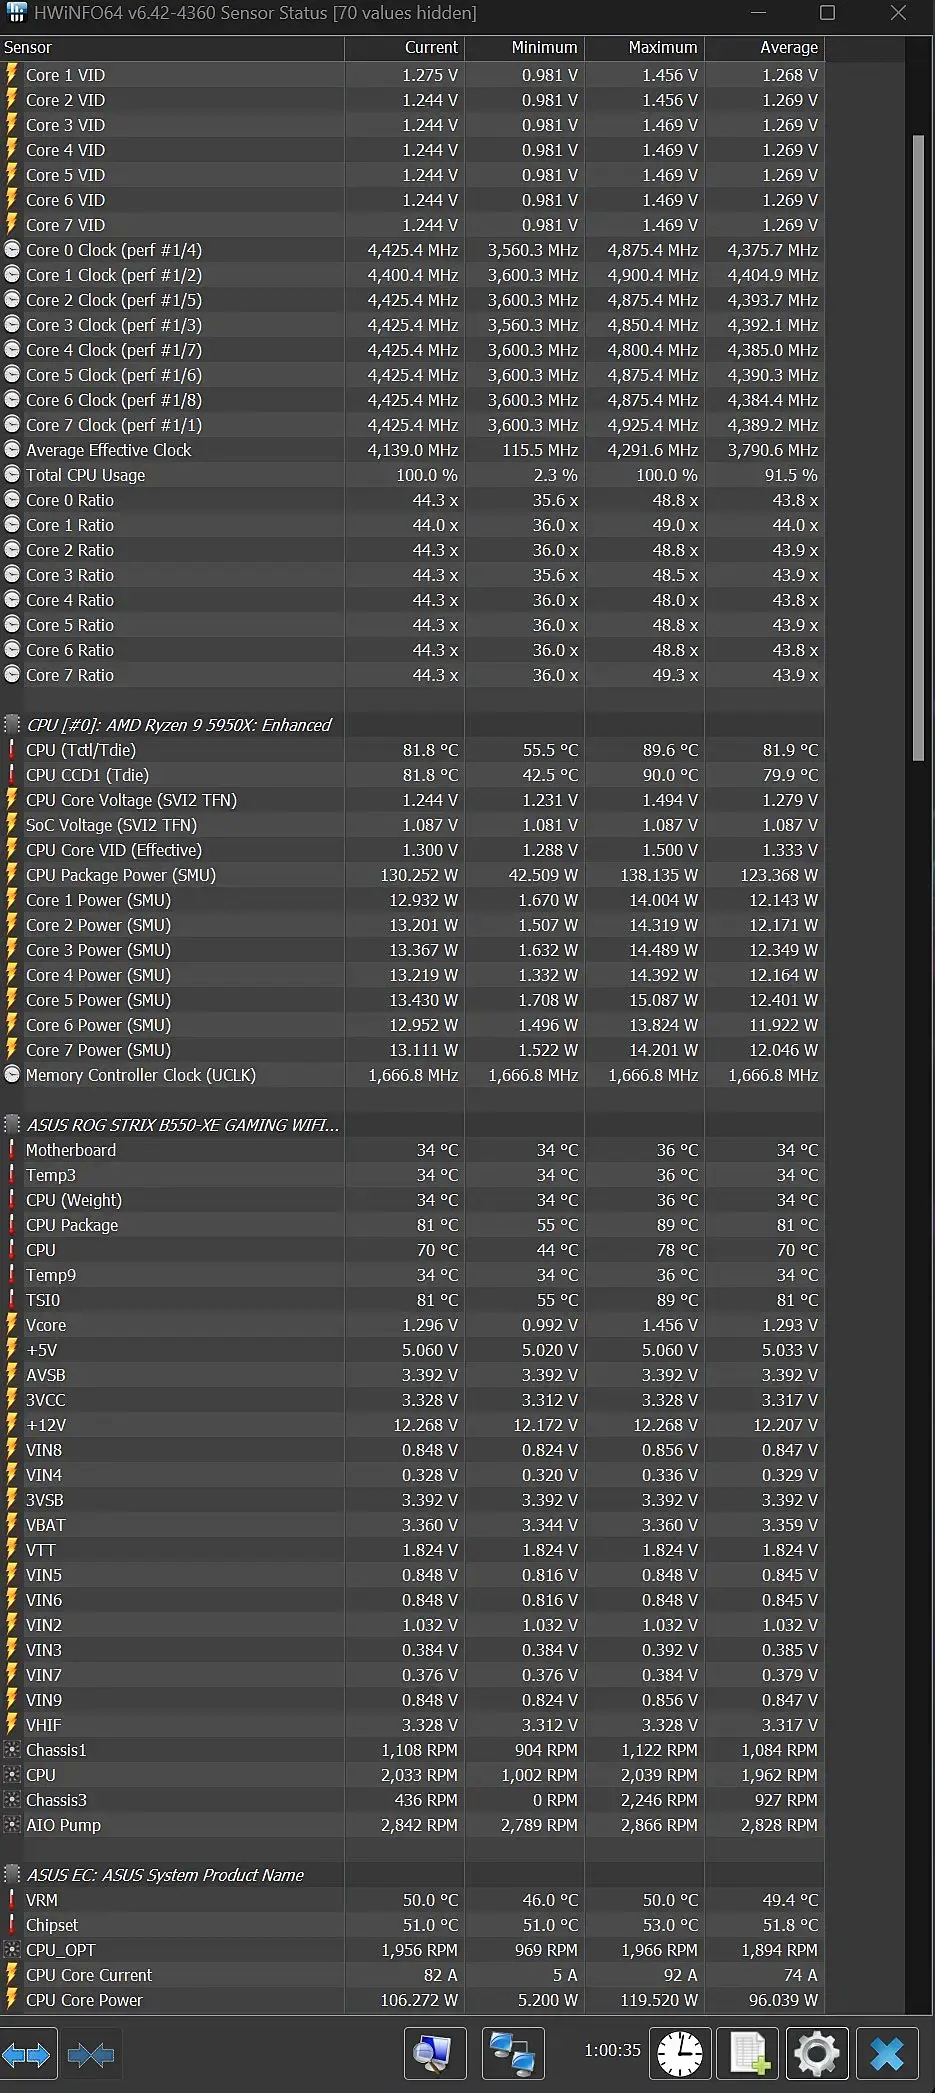Reset the elapsed time clock icon
Screen dimensions: 935x2093
pos(680,2054)
